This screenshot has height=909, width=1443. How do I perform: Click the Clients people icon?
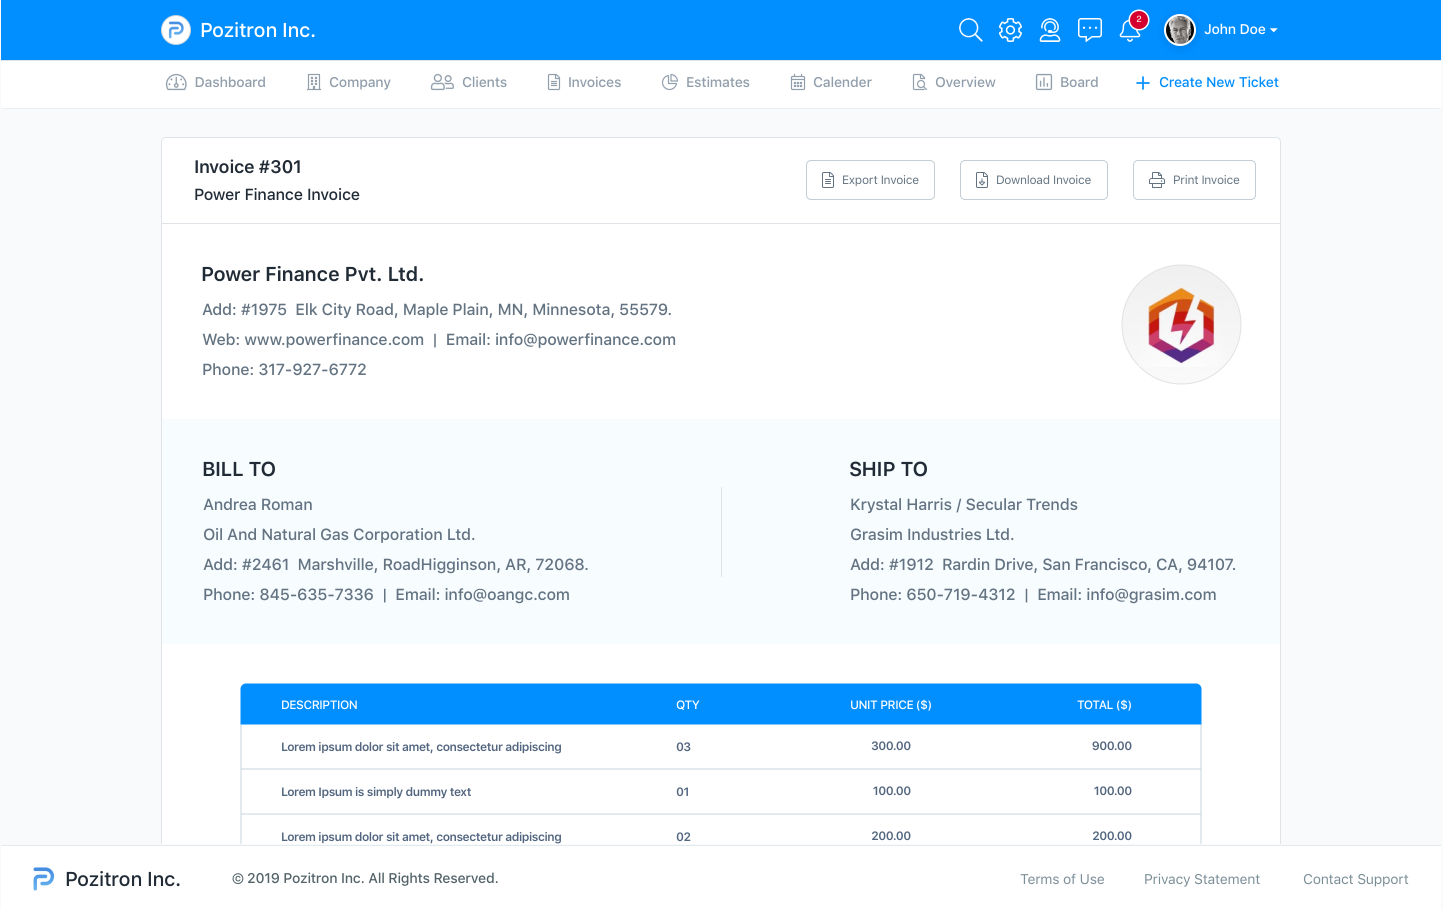[442, 82]
